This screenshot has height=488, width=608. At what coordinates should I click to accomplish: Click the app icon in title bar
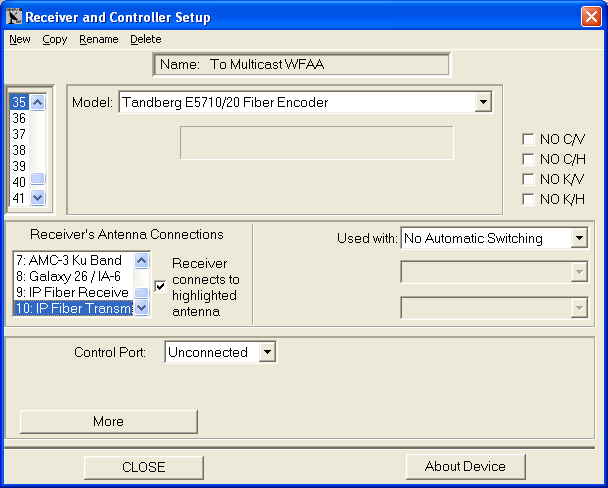click(13, 16)
